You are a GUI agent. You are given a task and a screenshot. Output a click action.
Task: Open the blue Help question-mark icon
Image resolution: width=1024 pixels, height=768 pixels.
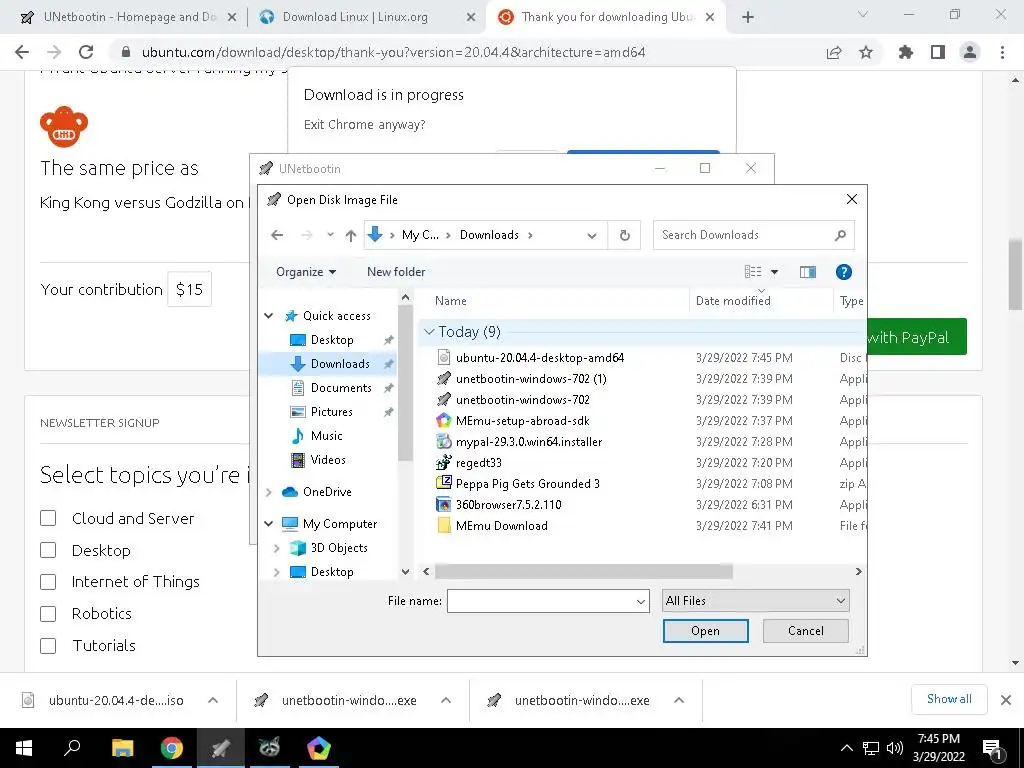[x=843, y=272]
